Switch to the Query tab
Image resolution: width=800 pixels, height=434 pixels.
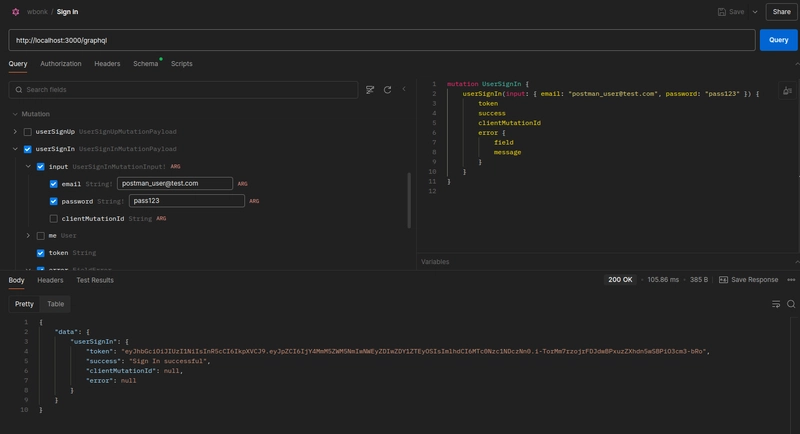click(x=18, y=64)
